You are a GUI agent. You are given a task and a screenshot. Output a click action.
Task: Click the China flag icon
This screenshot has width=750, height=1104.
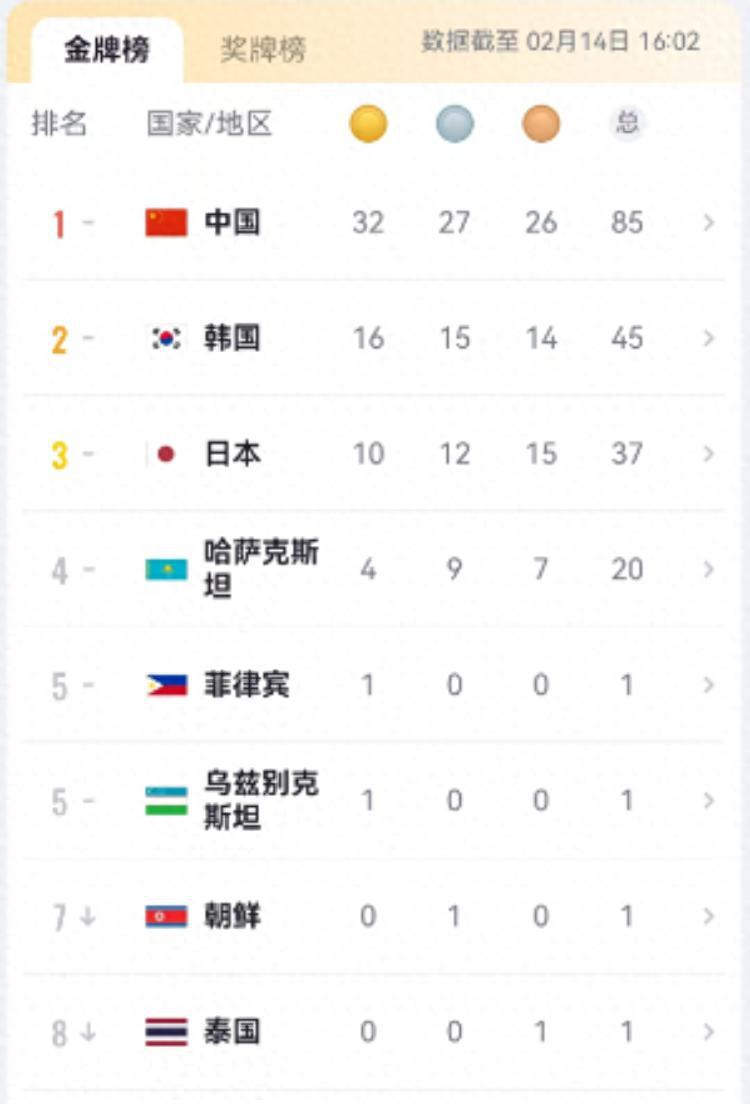(166, 222)
